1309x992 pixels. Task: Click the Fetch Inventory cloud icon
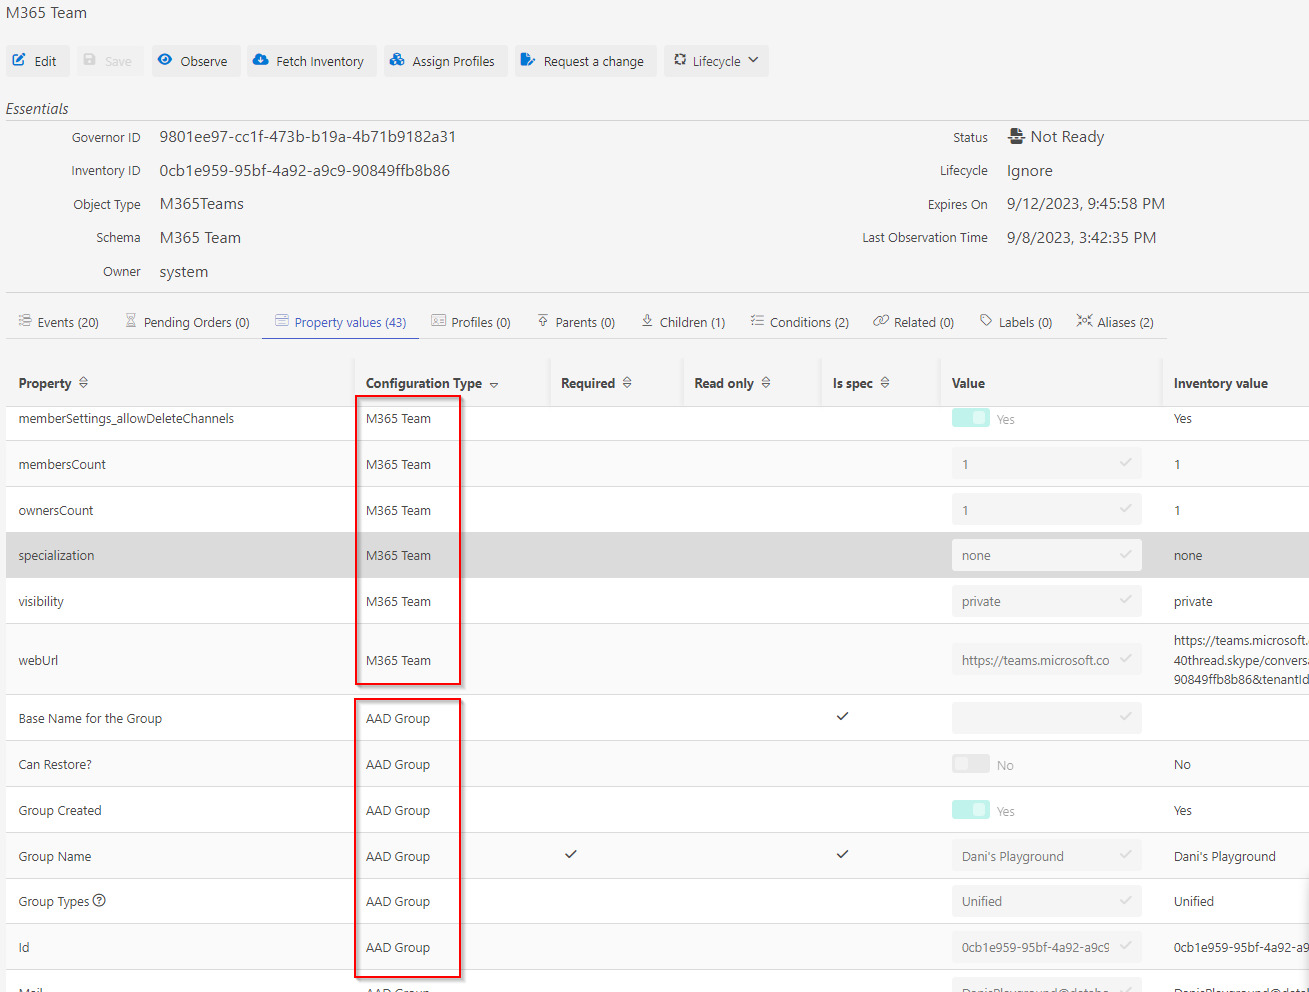coord(261,60)
